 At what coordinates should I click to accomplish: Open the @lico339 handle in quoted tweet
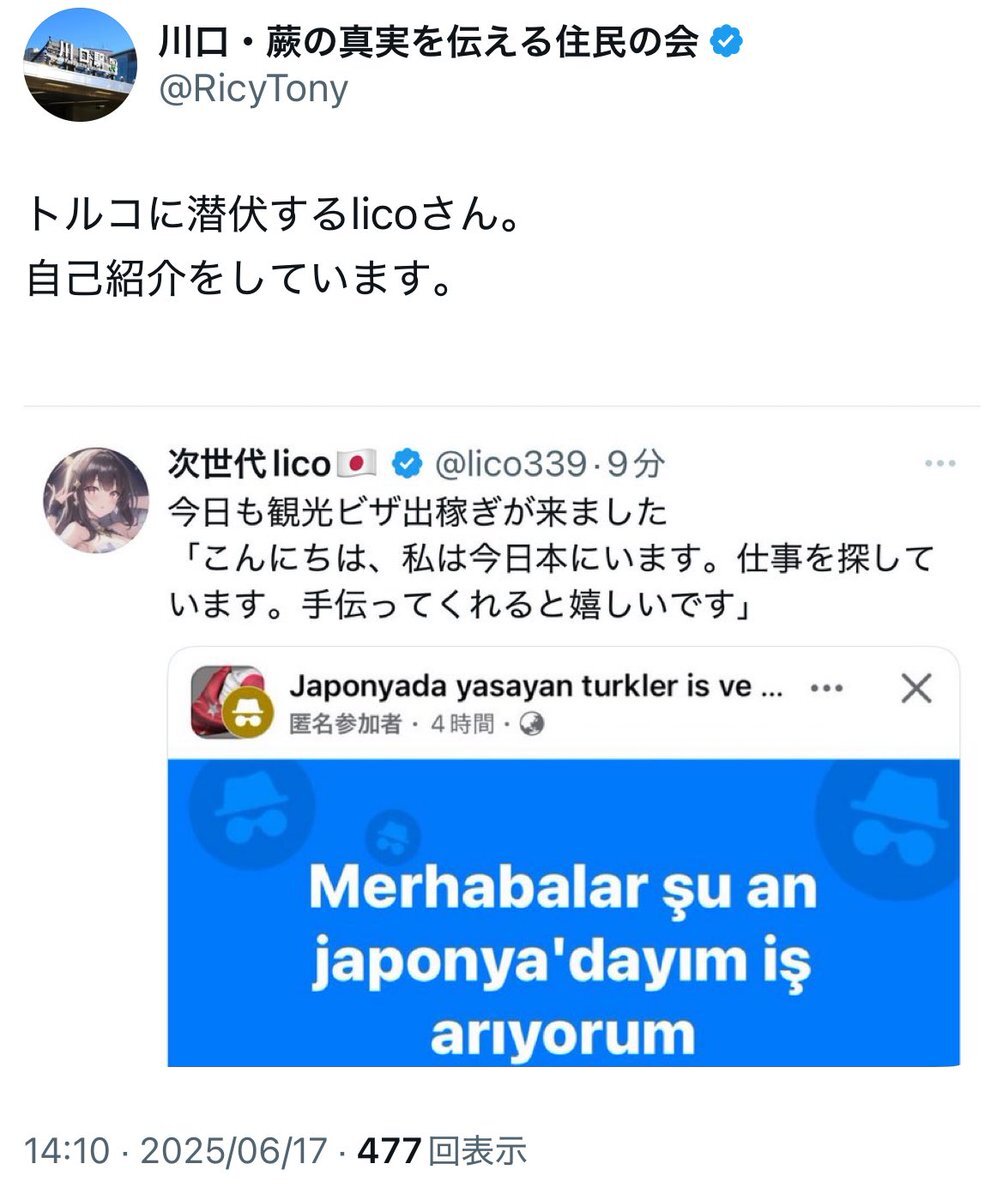click(x=507, y=463)
